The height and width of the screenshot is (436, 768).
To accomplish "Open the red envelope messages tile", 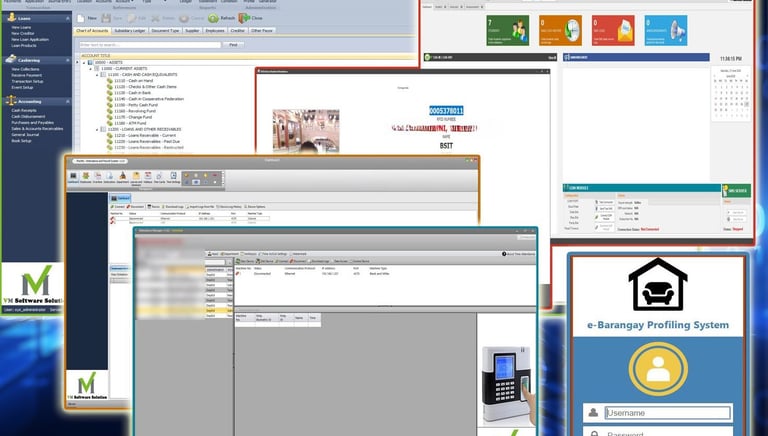I will 613,30.
